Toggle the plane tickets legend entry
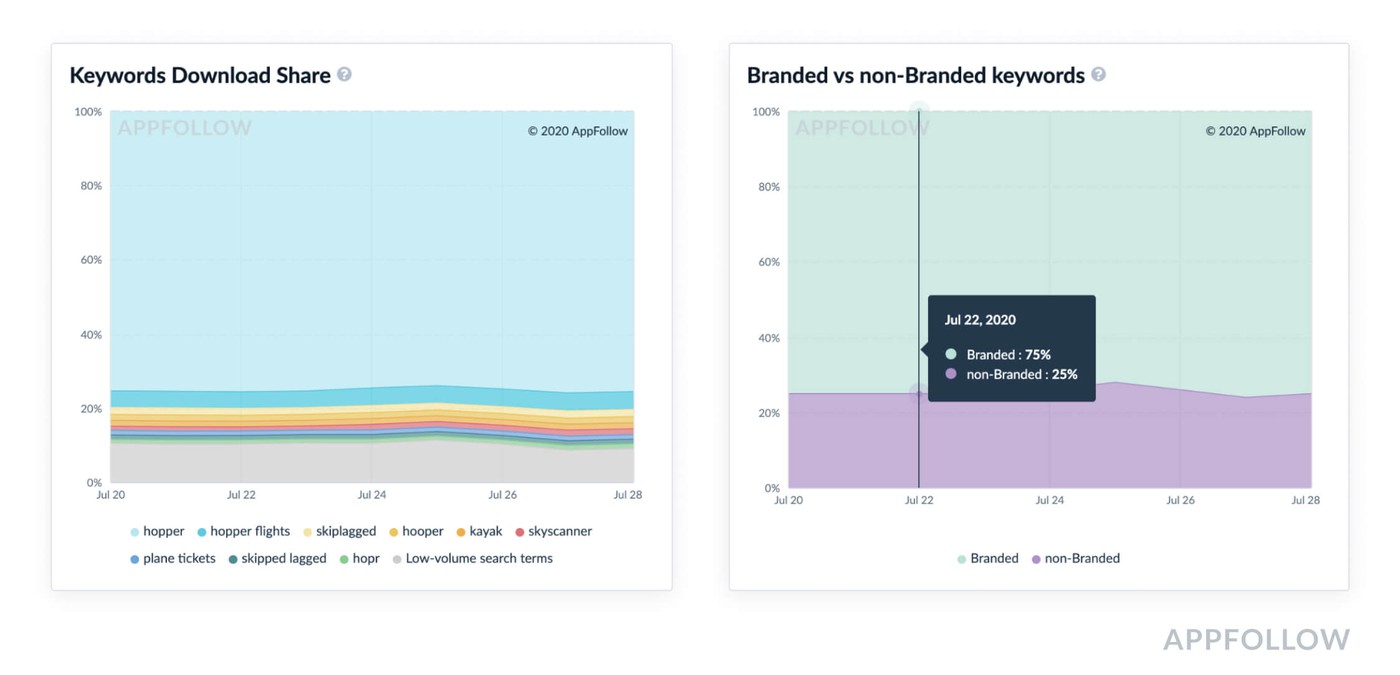Screen dimensions: 1400x675 click(172, 559)
